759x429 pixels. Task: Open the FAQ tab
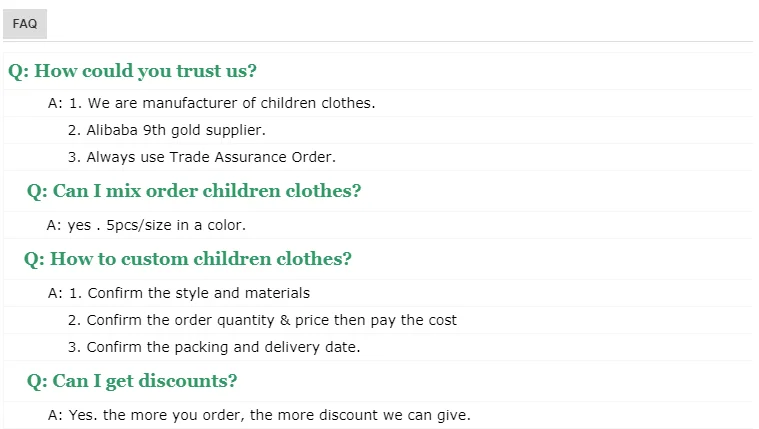pyautogui.click(x=25, y=23)
